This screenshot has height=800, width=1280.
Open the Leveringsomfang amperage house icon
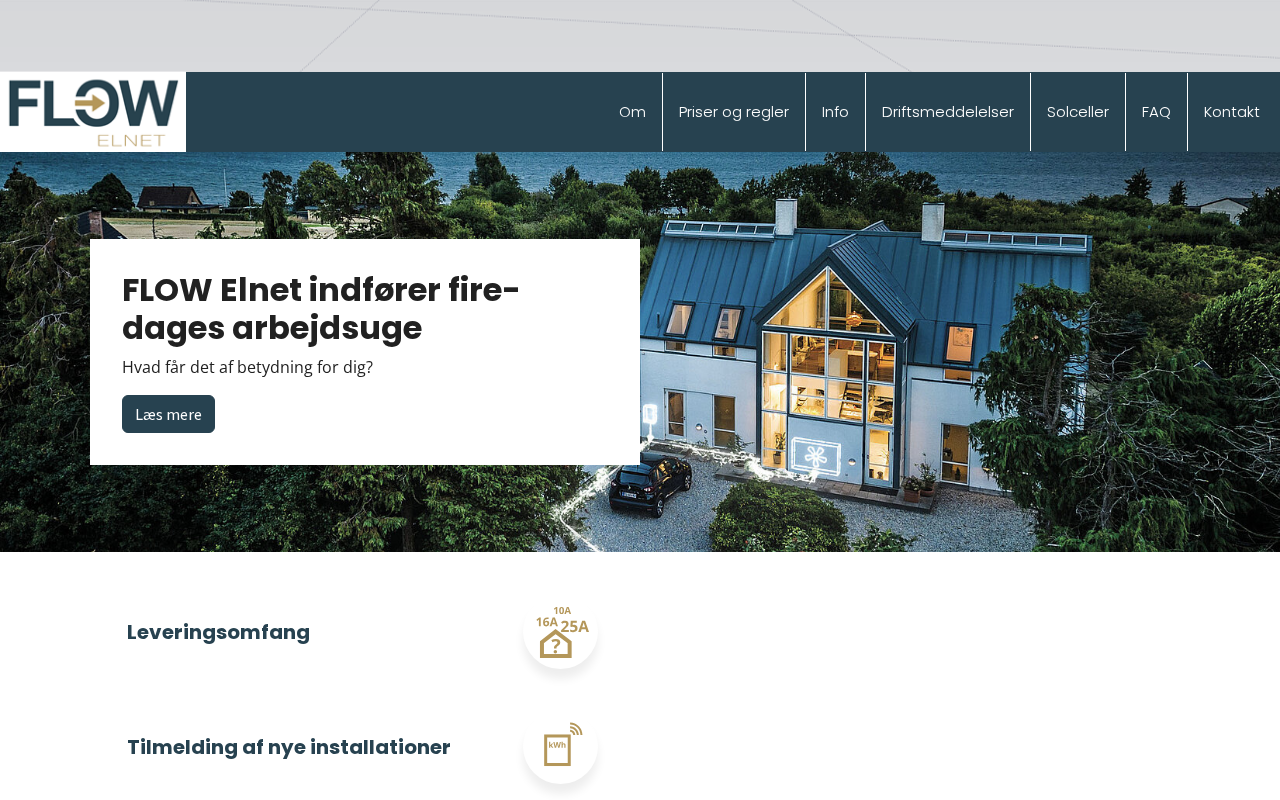coord(561,632)
